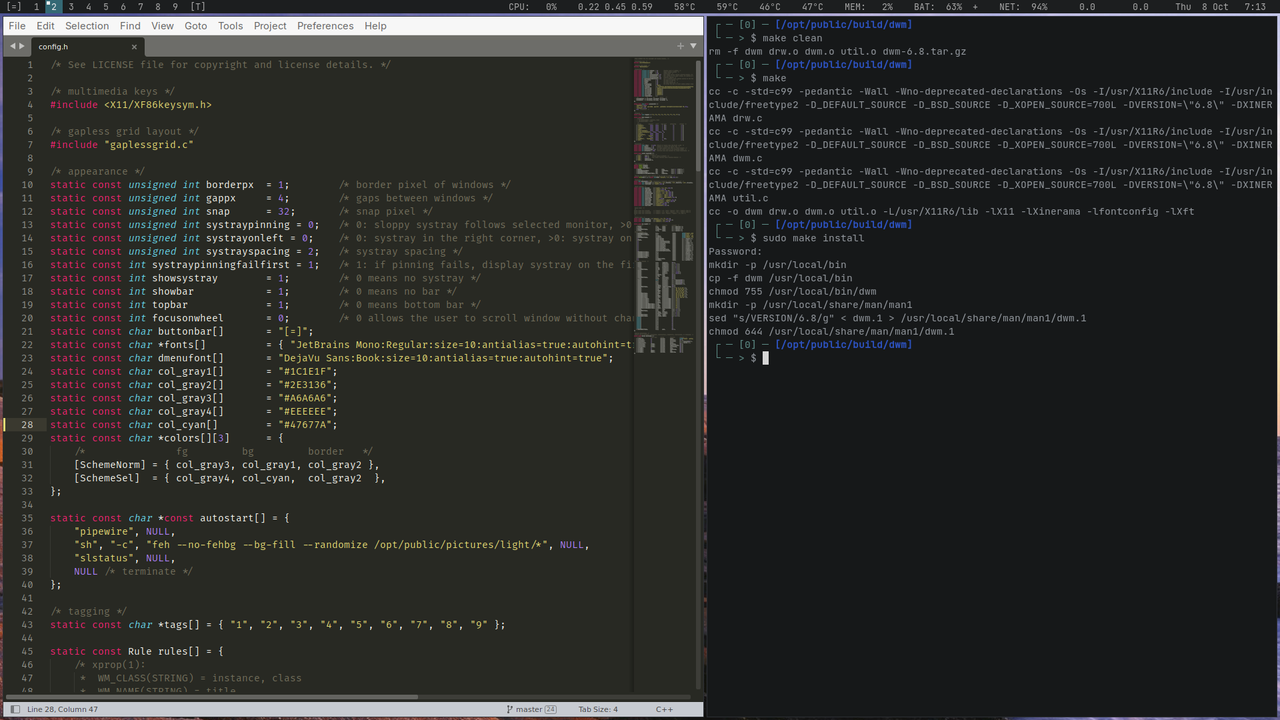Click the 24 changes badge next to master
This screenshot has width=1280, height=720.
(550, 709)
